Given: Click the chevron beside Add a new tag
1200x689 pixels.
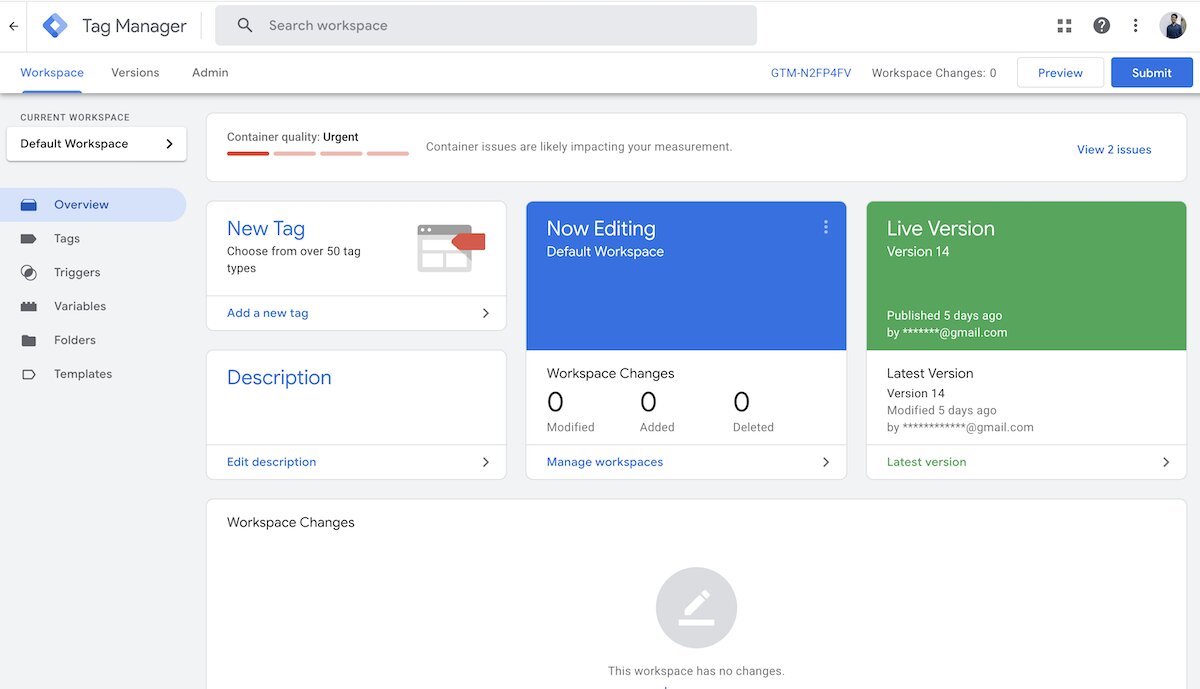Looking at the screenshot, I should [486, 313].
